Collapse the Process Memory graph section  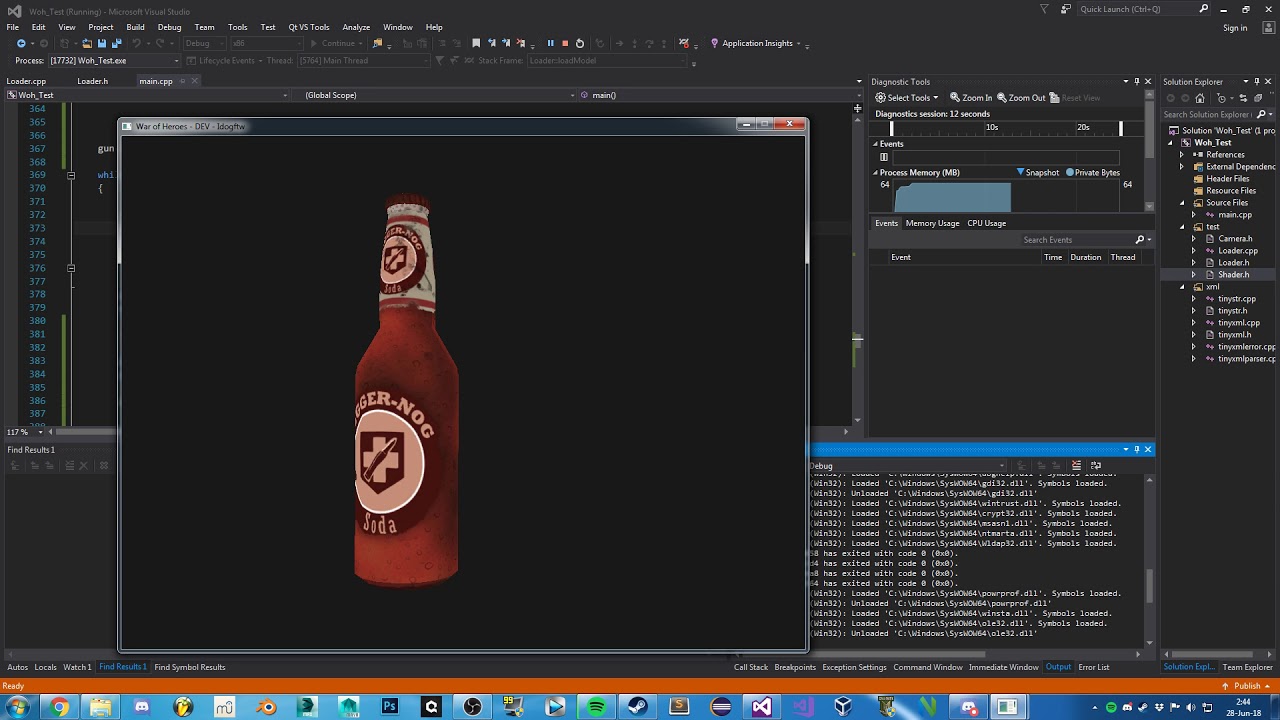pos(875,173)
